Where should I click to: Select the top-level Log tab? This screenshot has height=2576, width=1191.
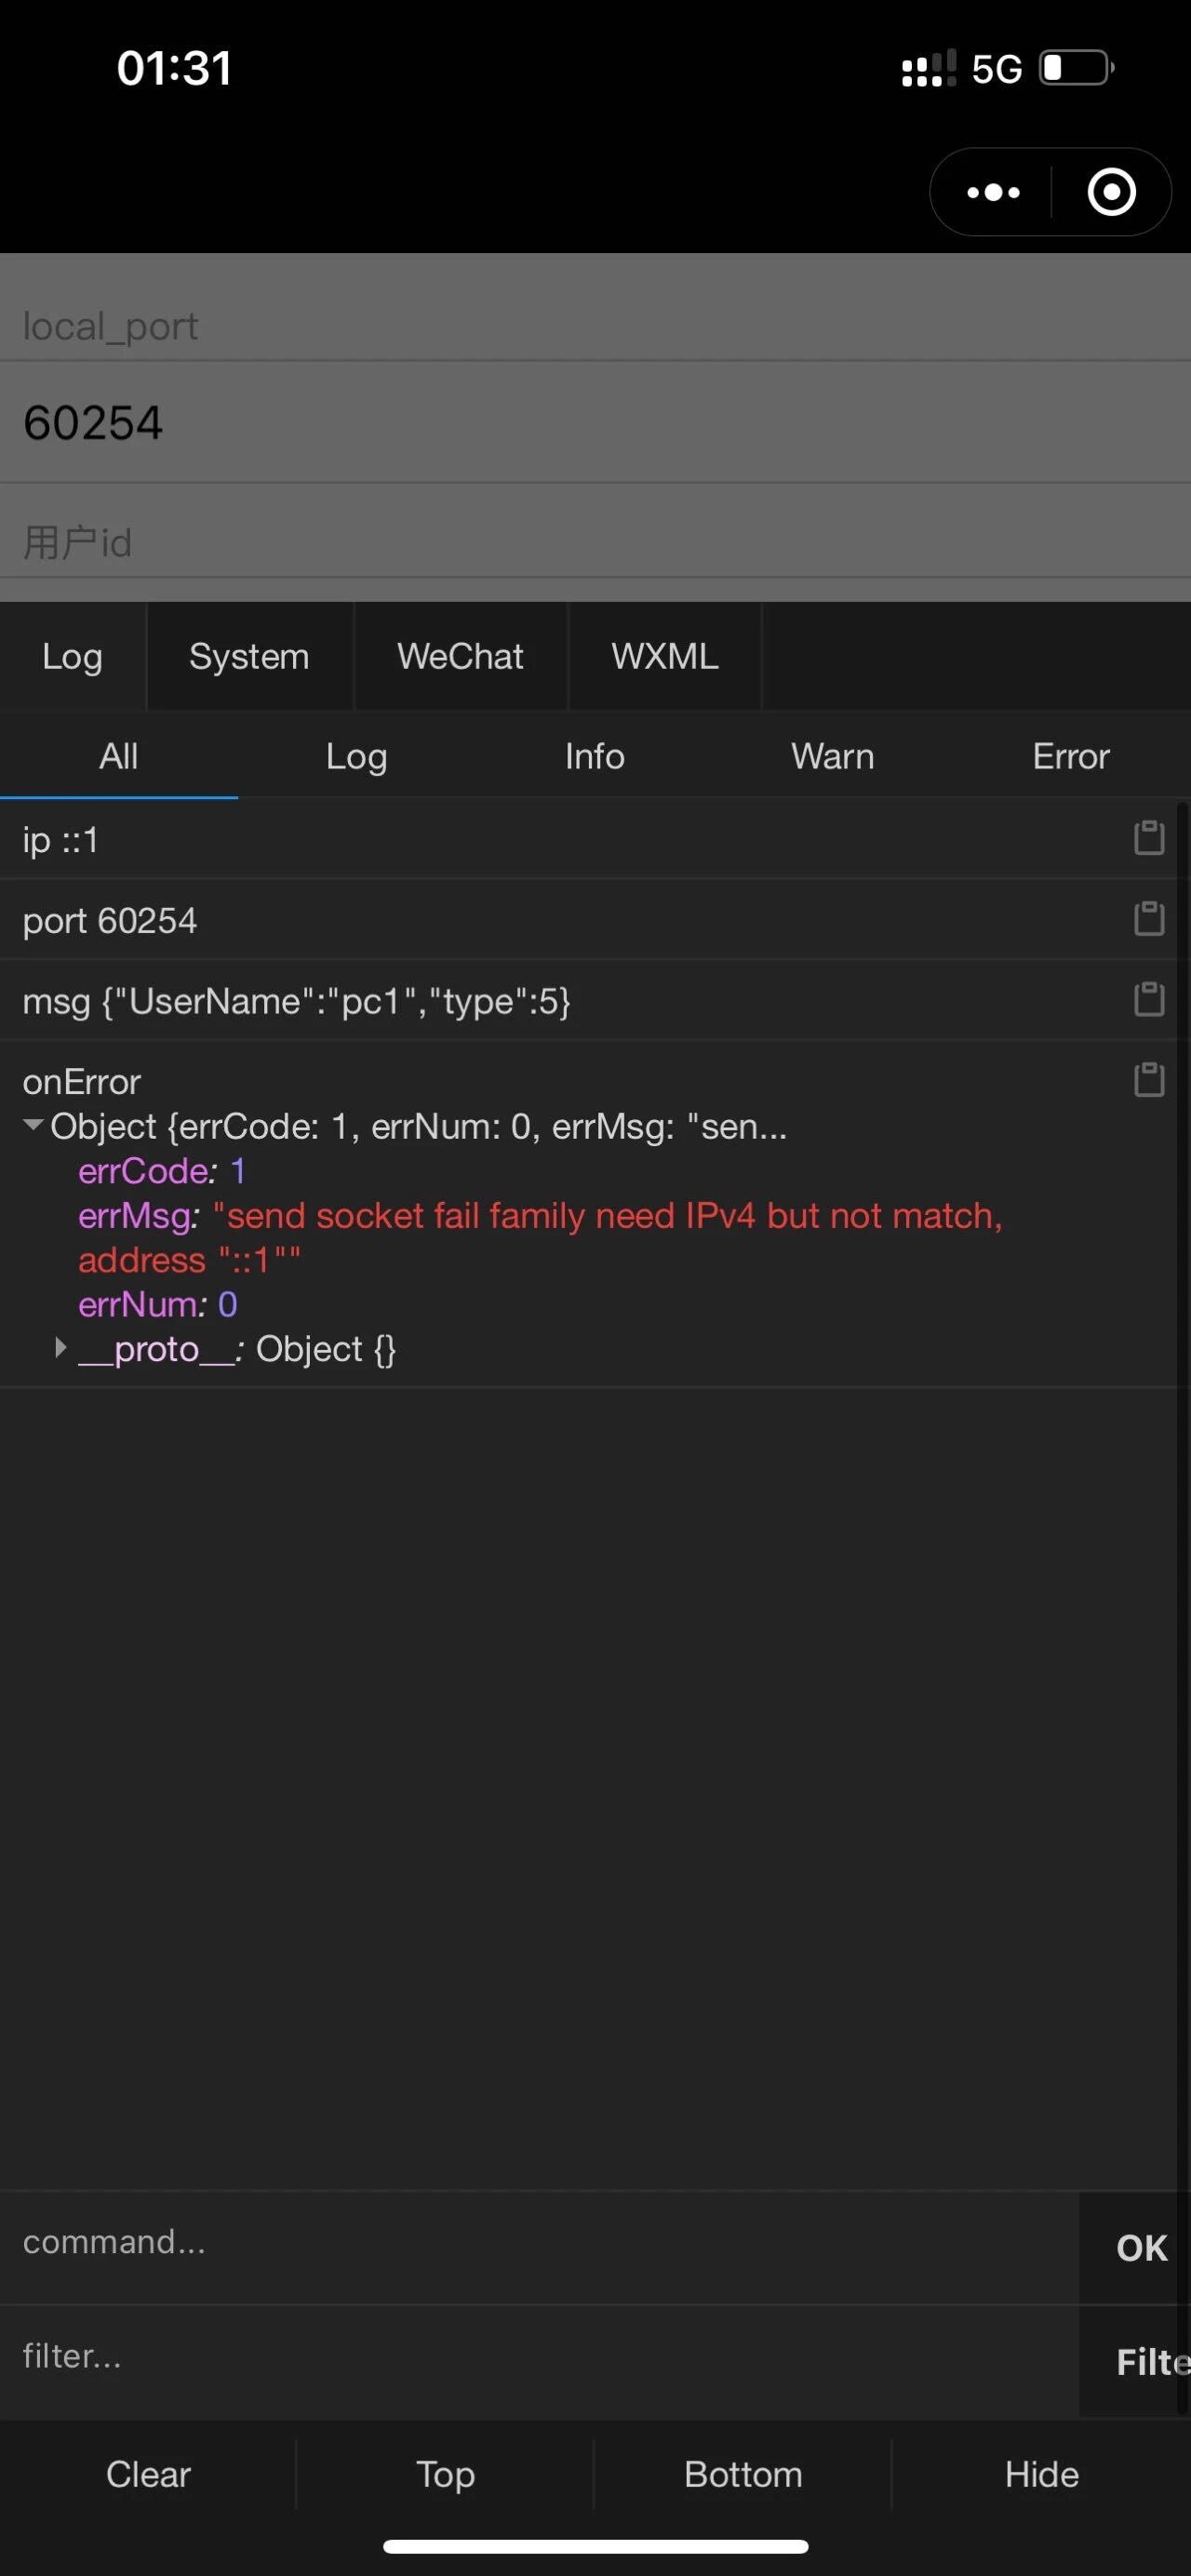pyautogui.click(x=72, y=656)
